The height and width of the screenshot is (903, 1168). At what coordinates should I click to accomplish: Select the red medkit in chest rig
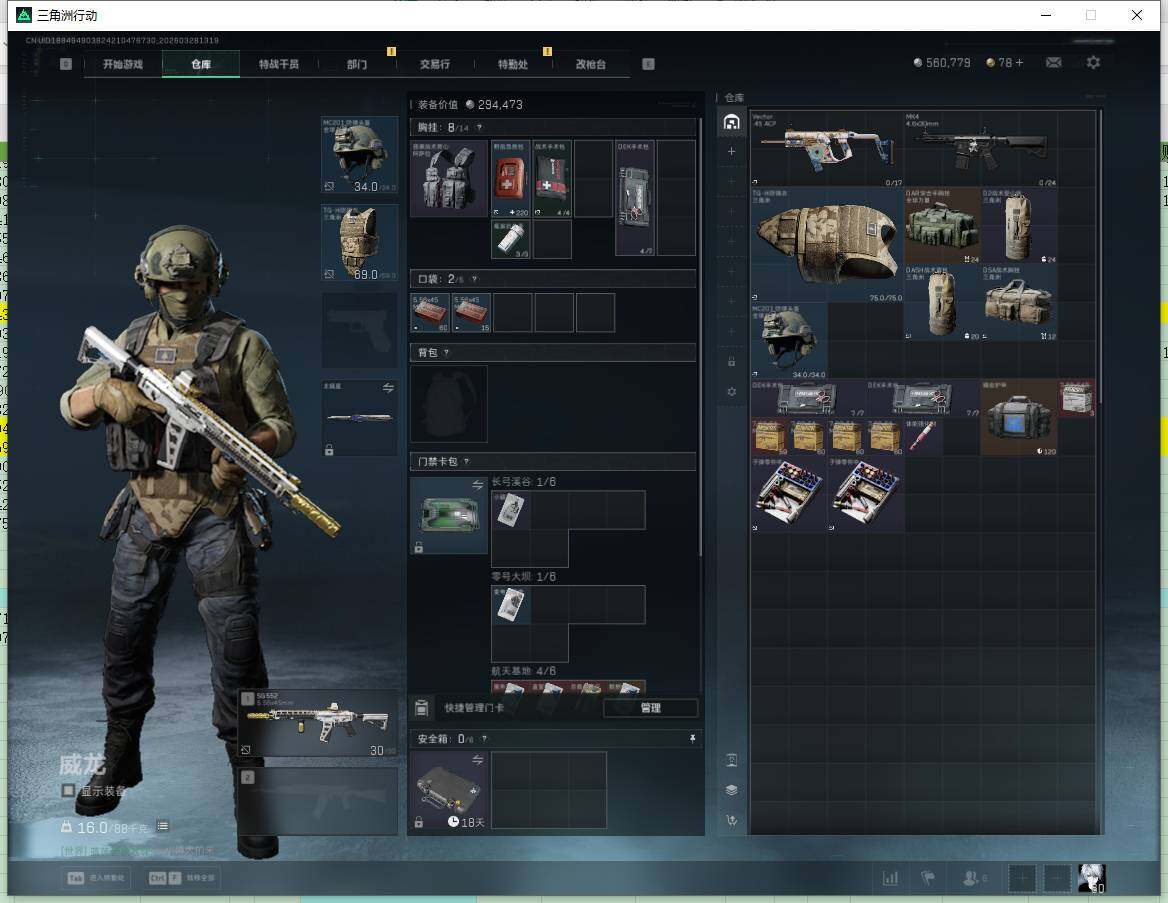(x=510, y=178)
